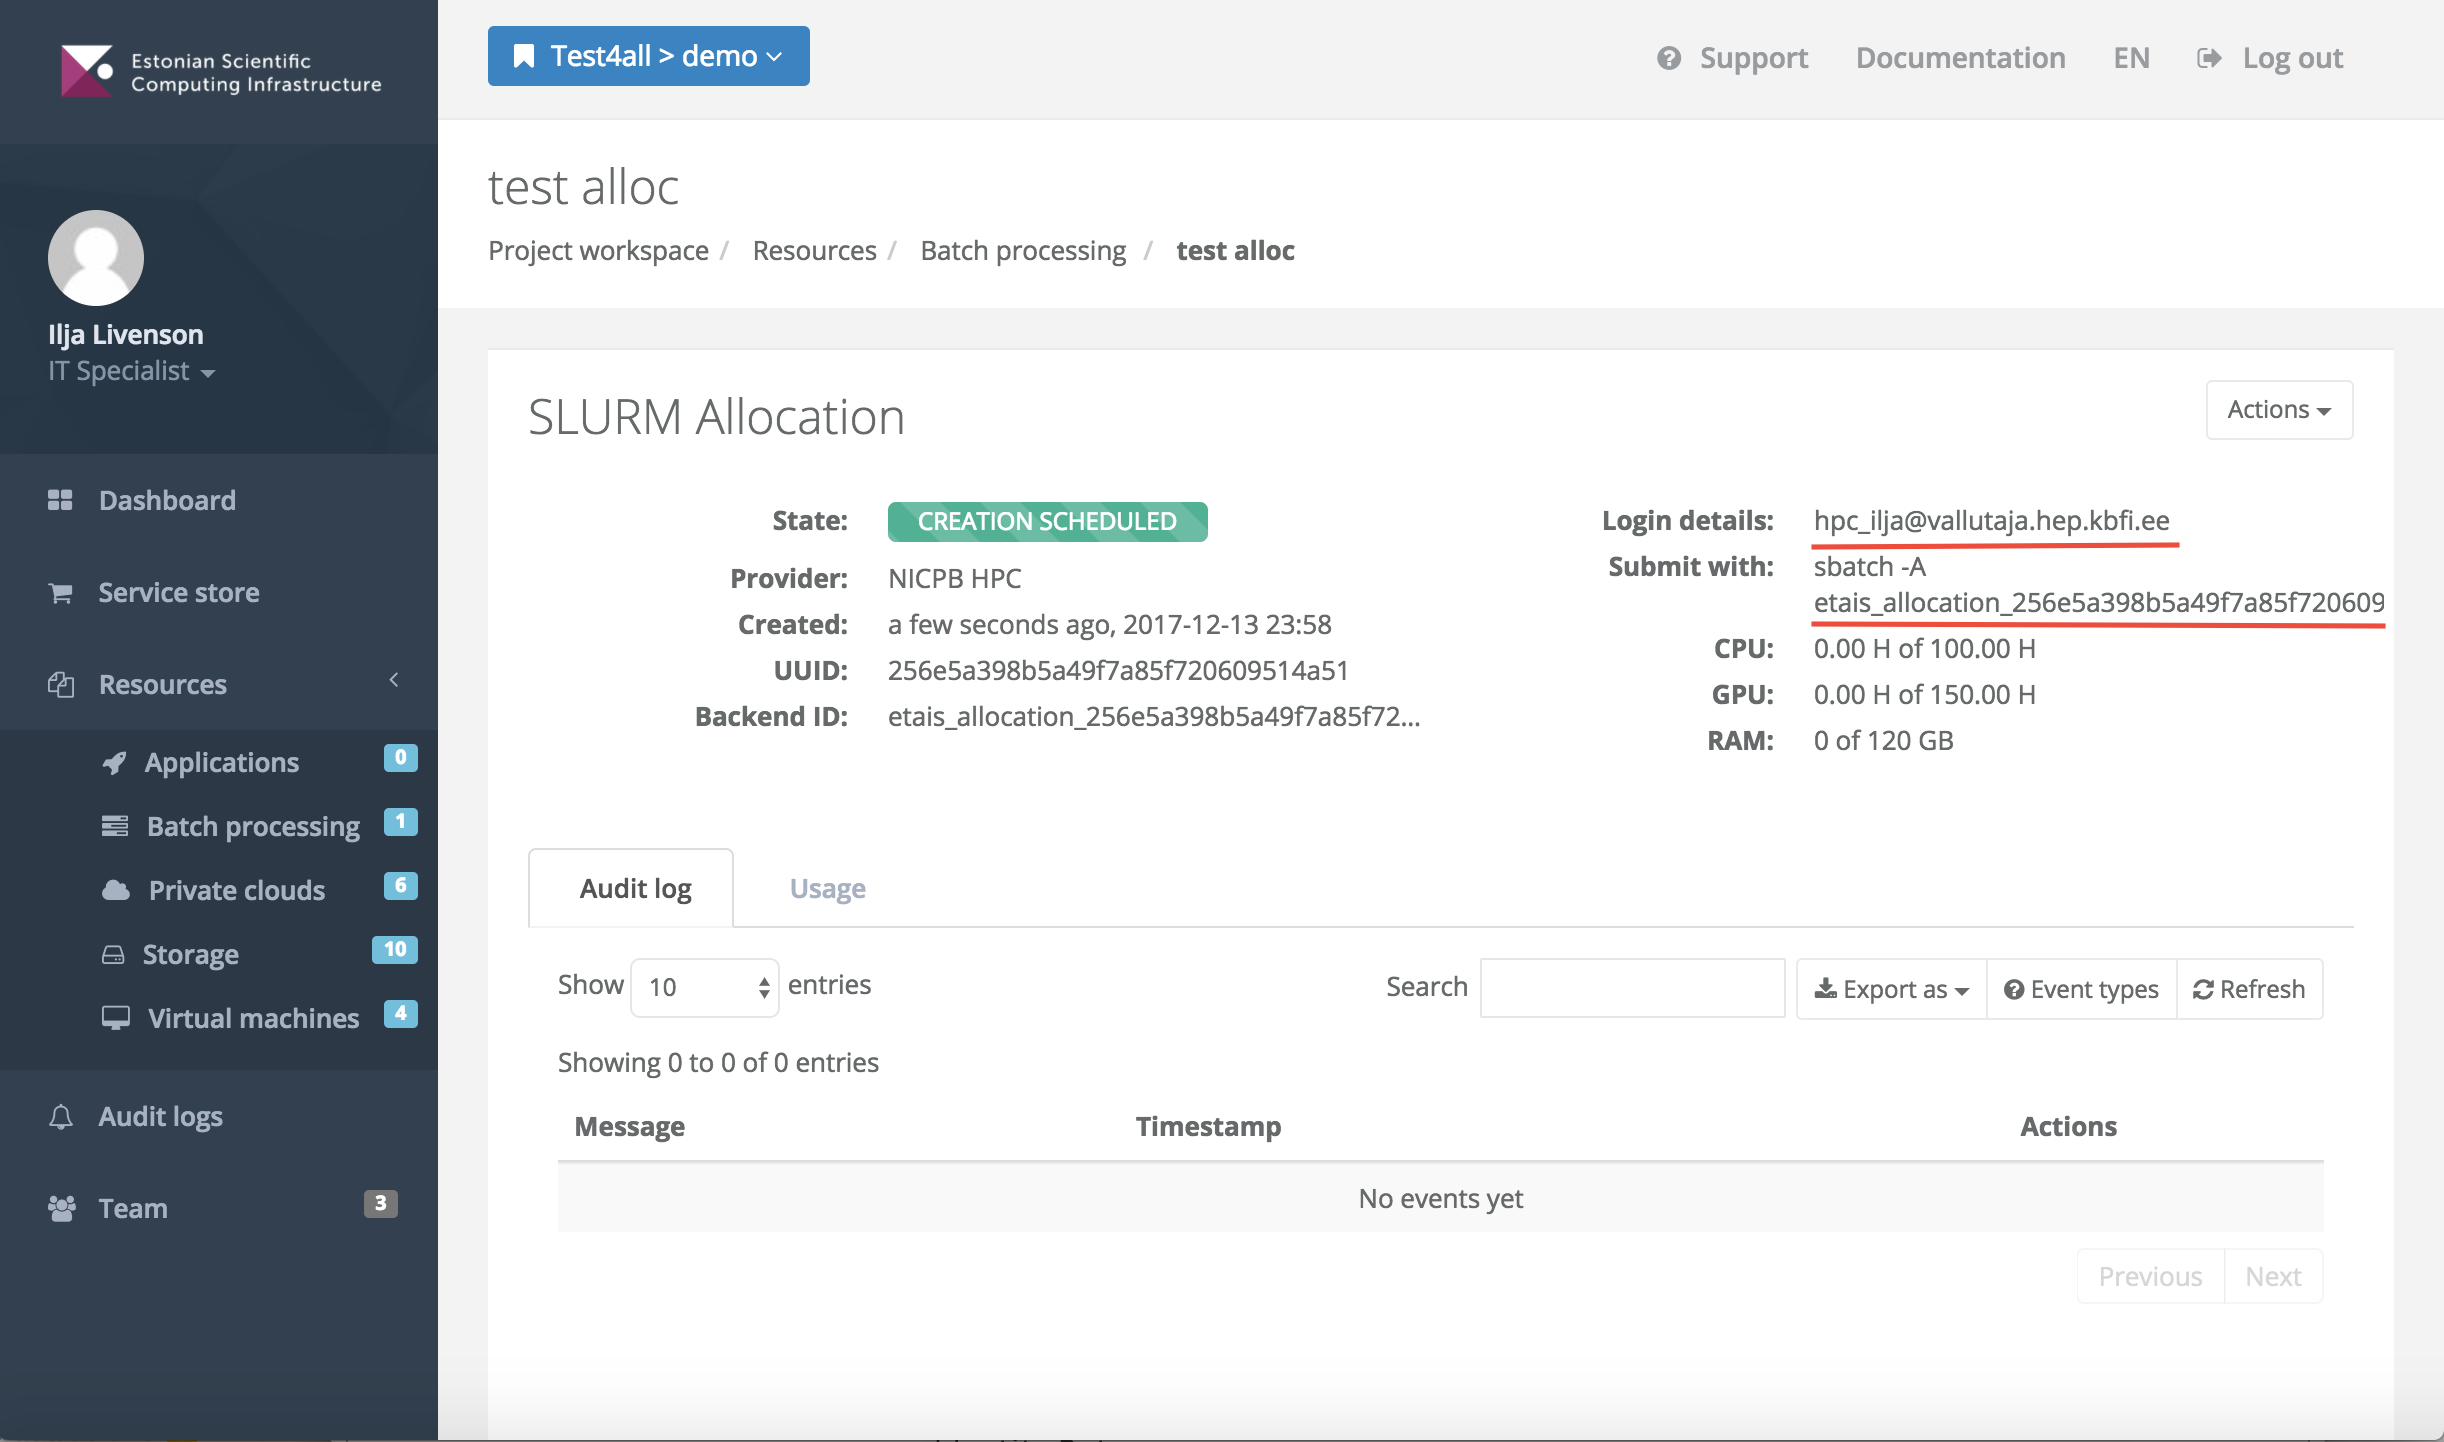Click the Dashboard grid icon
2444x1442 pixels.
point(60,500)
